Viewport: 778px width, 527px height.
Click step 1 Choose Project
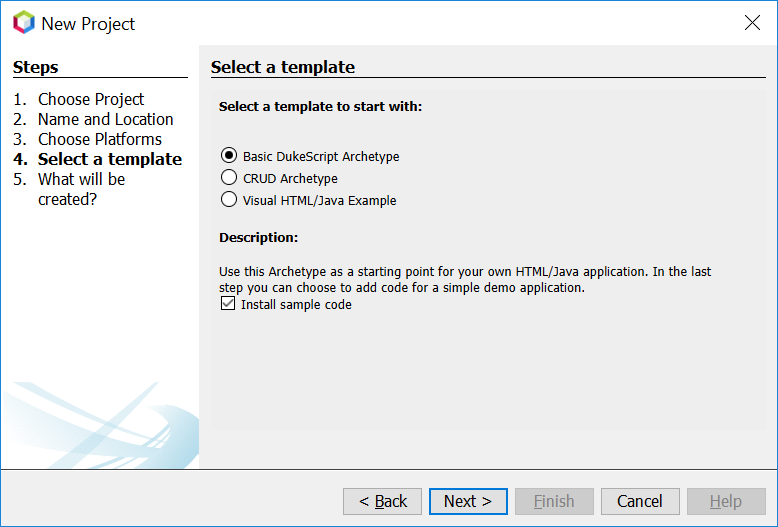pos(91,99)
